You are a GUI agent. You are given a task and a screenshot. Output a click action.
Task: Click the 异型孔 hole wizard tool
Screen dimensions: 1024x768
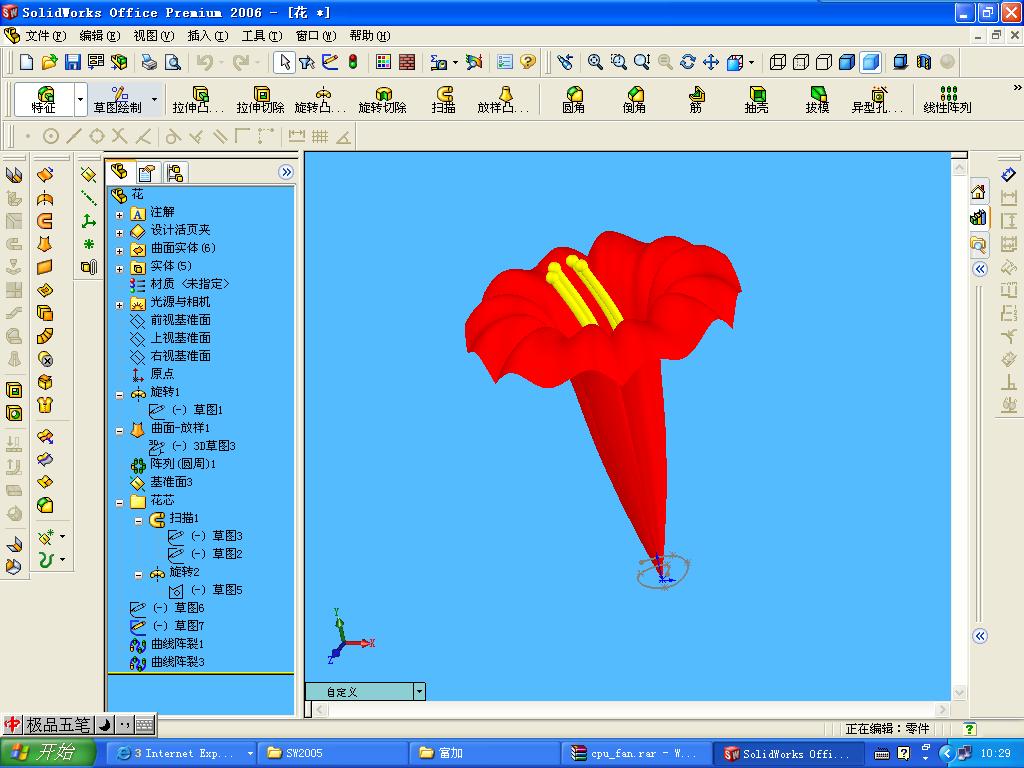tap(877, 100)
